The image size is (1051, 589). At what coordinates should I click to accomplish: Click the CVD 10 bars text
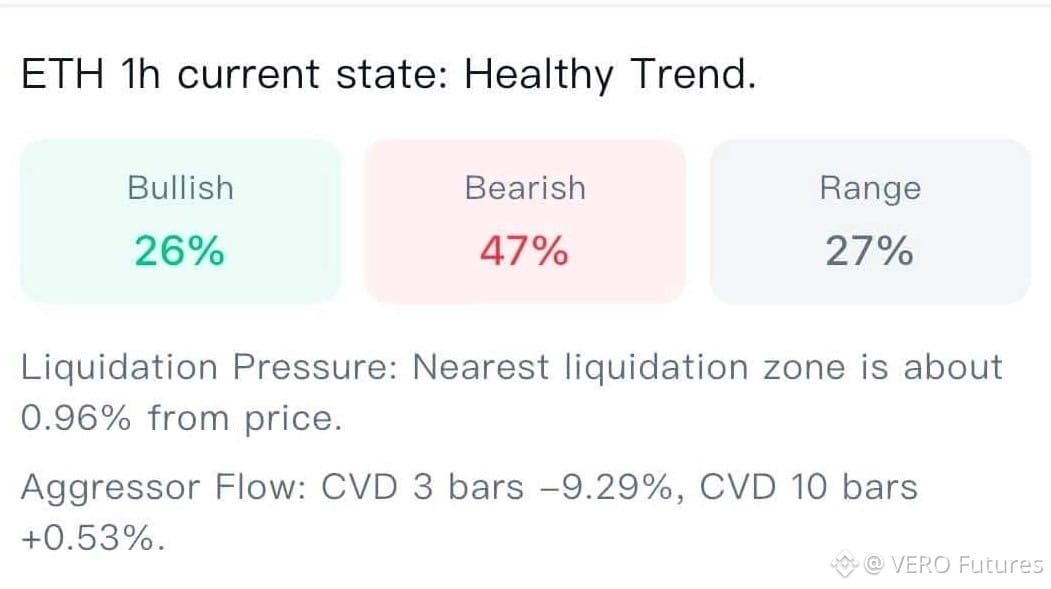click(808, 487)
